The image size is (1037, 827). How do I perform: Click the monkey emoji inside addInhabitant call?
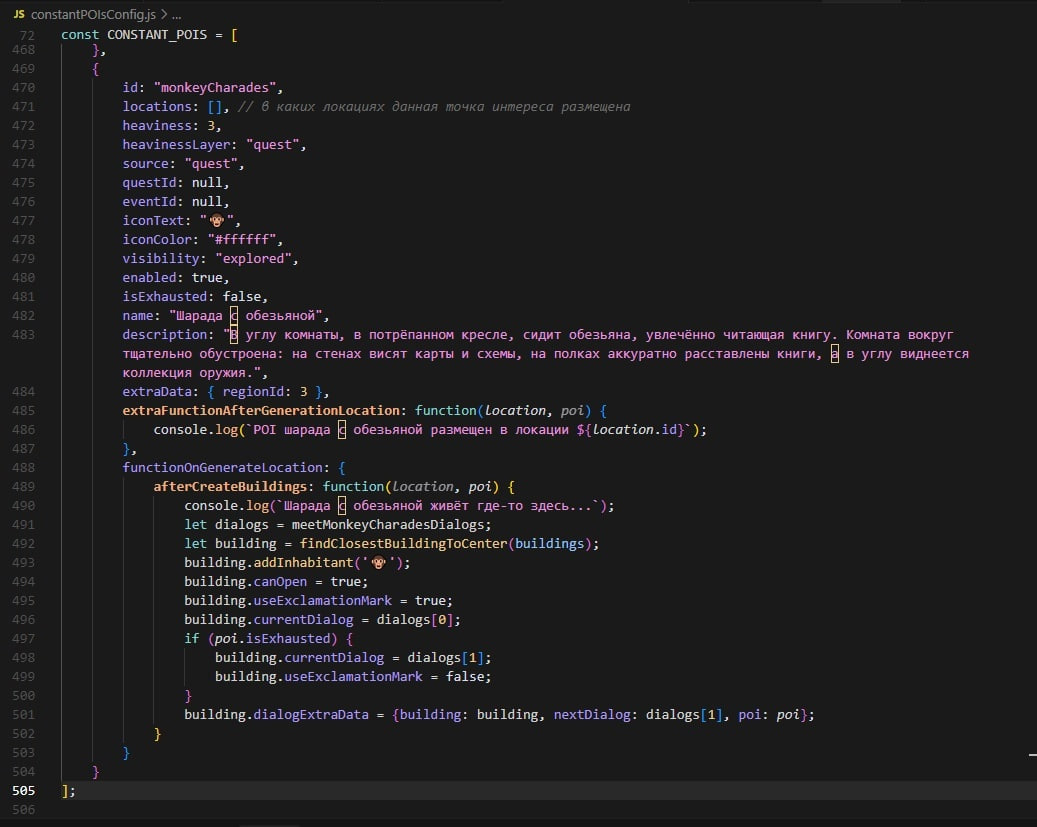coord(378,562)
